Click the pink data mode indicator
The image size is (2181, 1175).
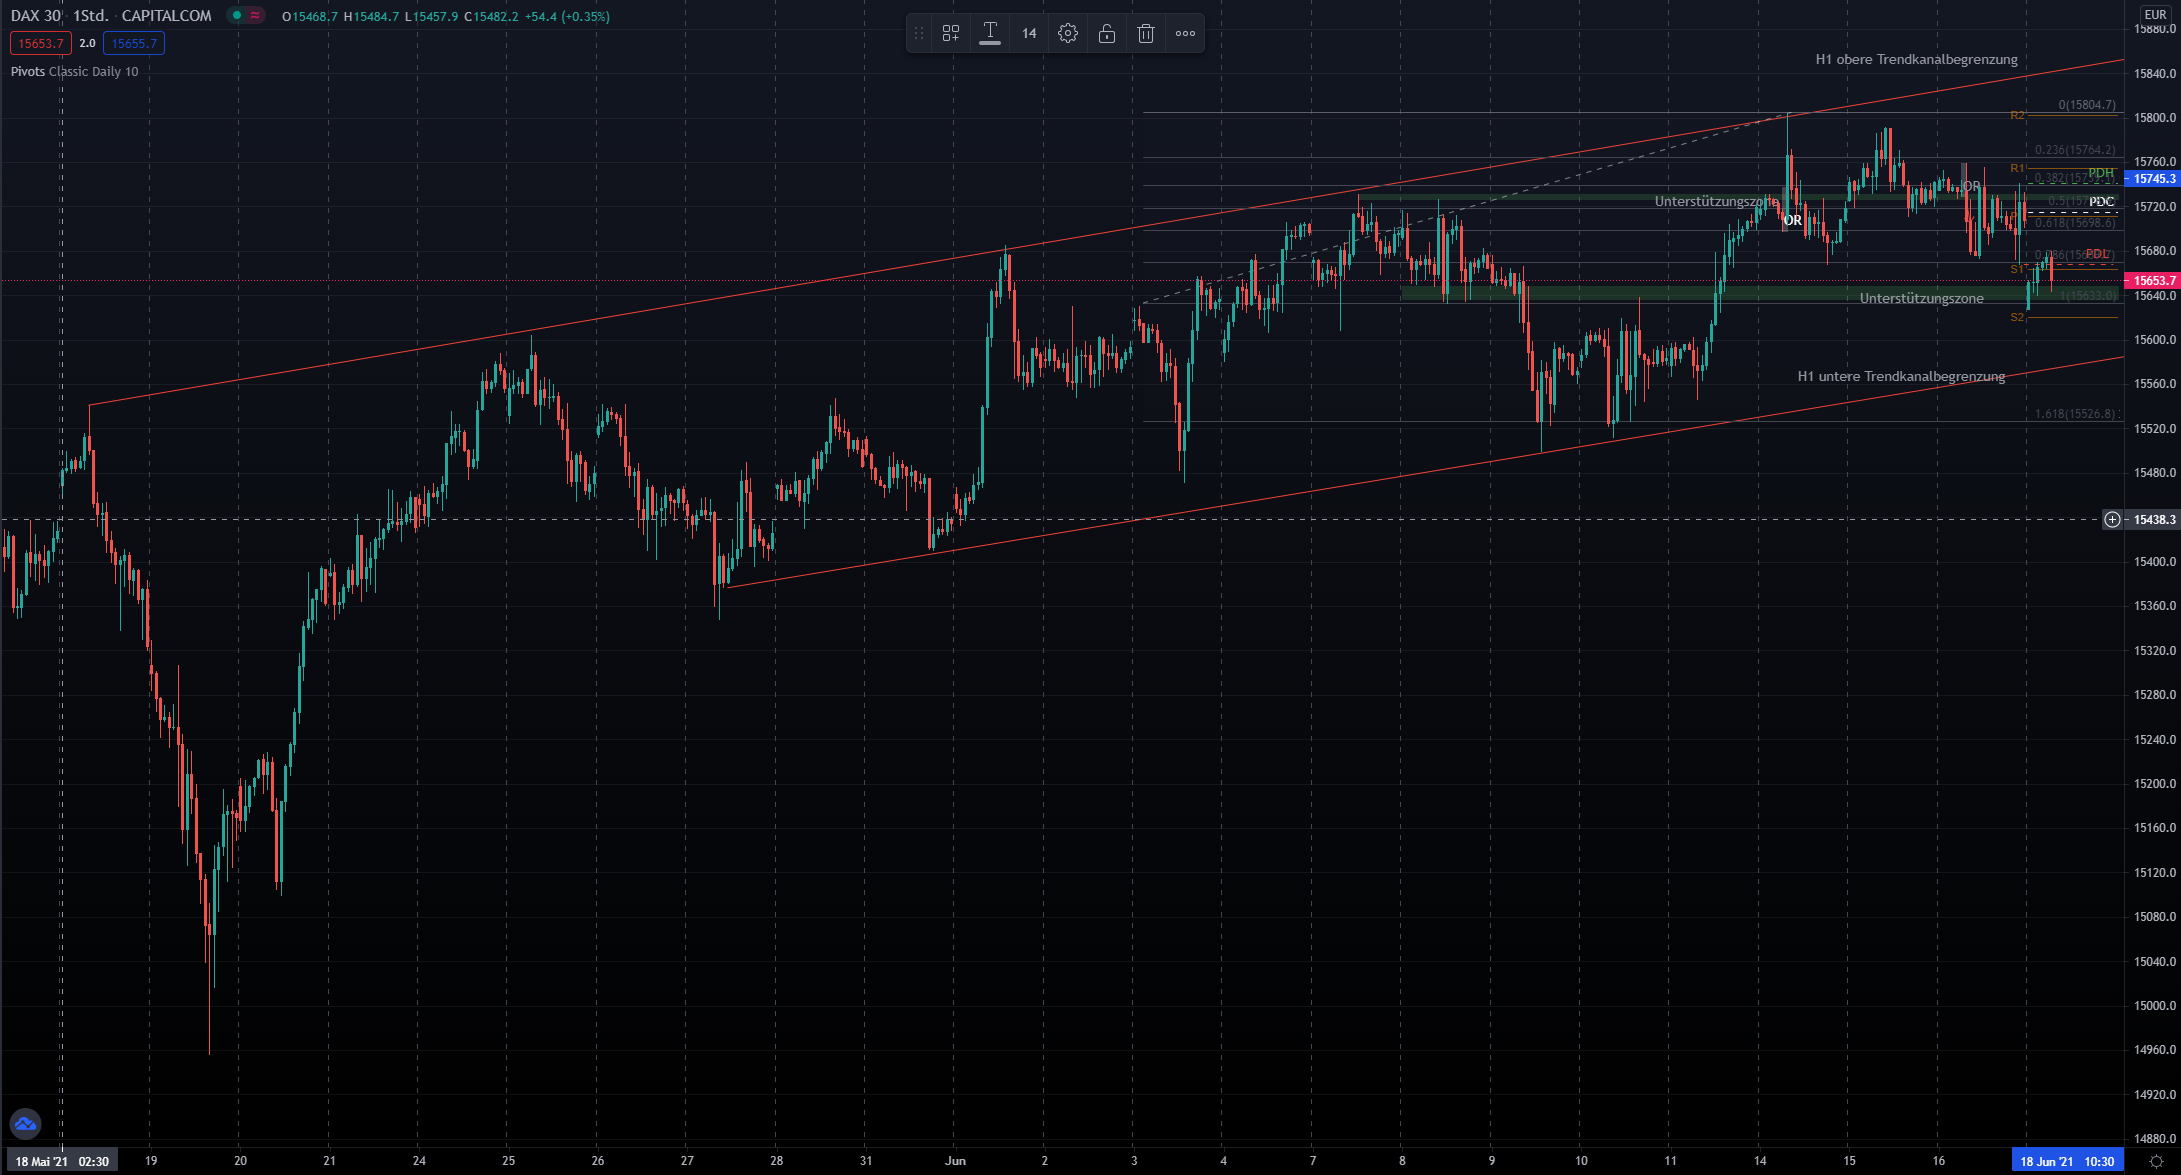tap(256, 16)
